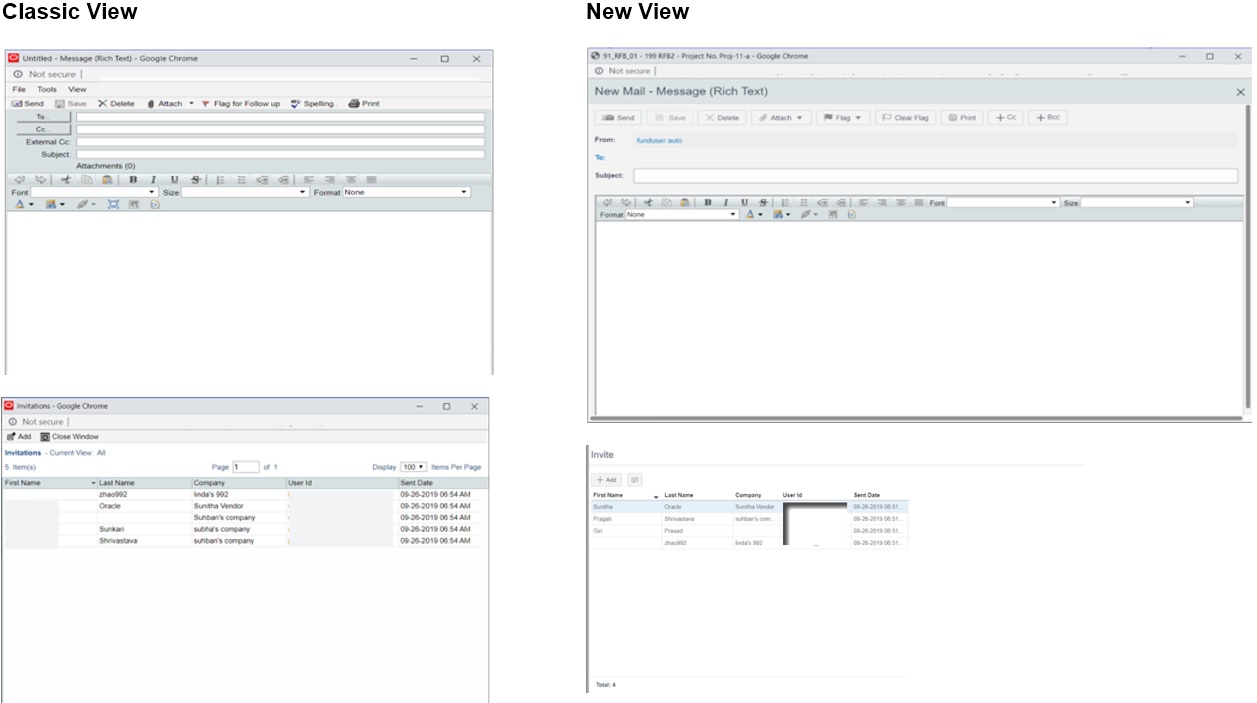Screen dimensions: 1257x703
Task: Sort by Sent Date in classic Invitations
Action: pos(416,483)
